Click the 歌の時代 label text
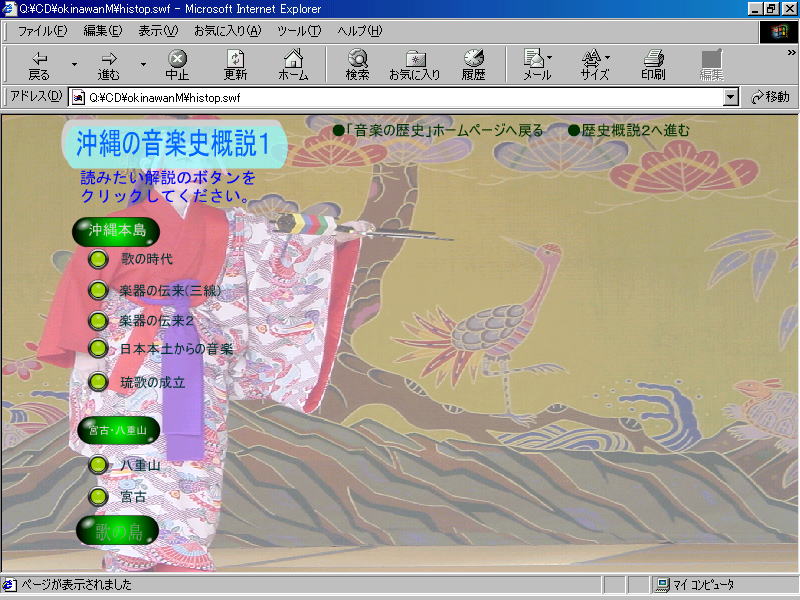This screenshot has width=800, height=600. [x=146, y=259]
